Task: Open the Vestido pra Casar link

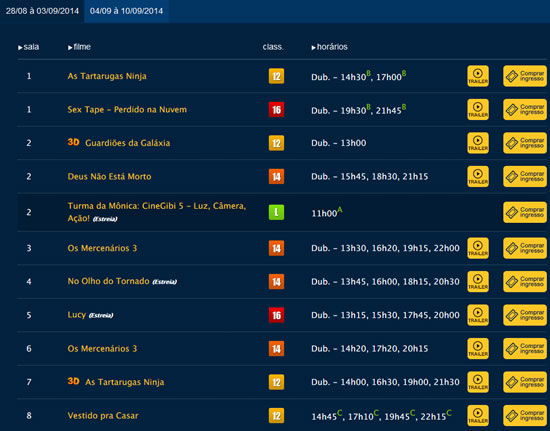Action: [x=103, y=416]
